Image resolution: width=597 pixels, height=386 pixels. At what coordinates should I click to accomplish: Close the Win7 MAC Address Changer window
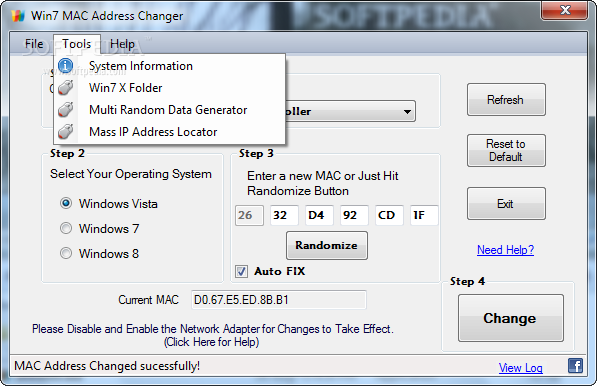coord(565,10)
